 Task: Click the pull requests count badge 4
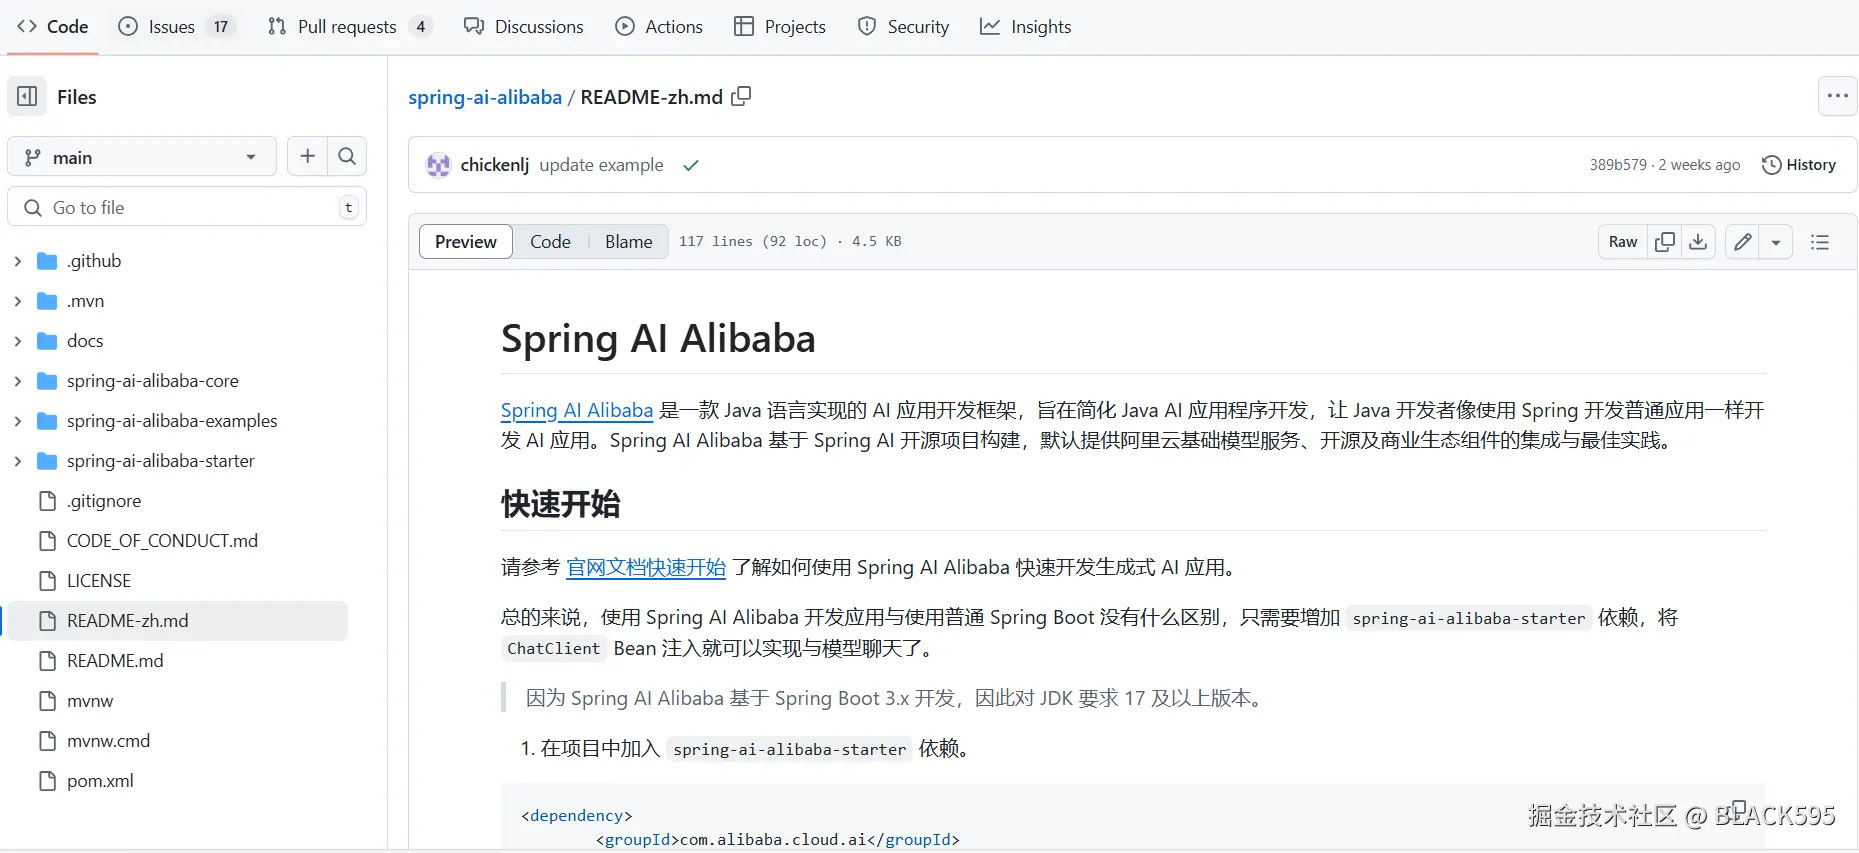pos(421,27)
